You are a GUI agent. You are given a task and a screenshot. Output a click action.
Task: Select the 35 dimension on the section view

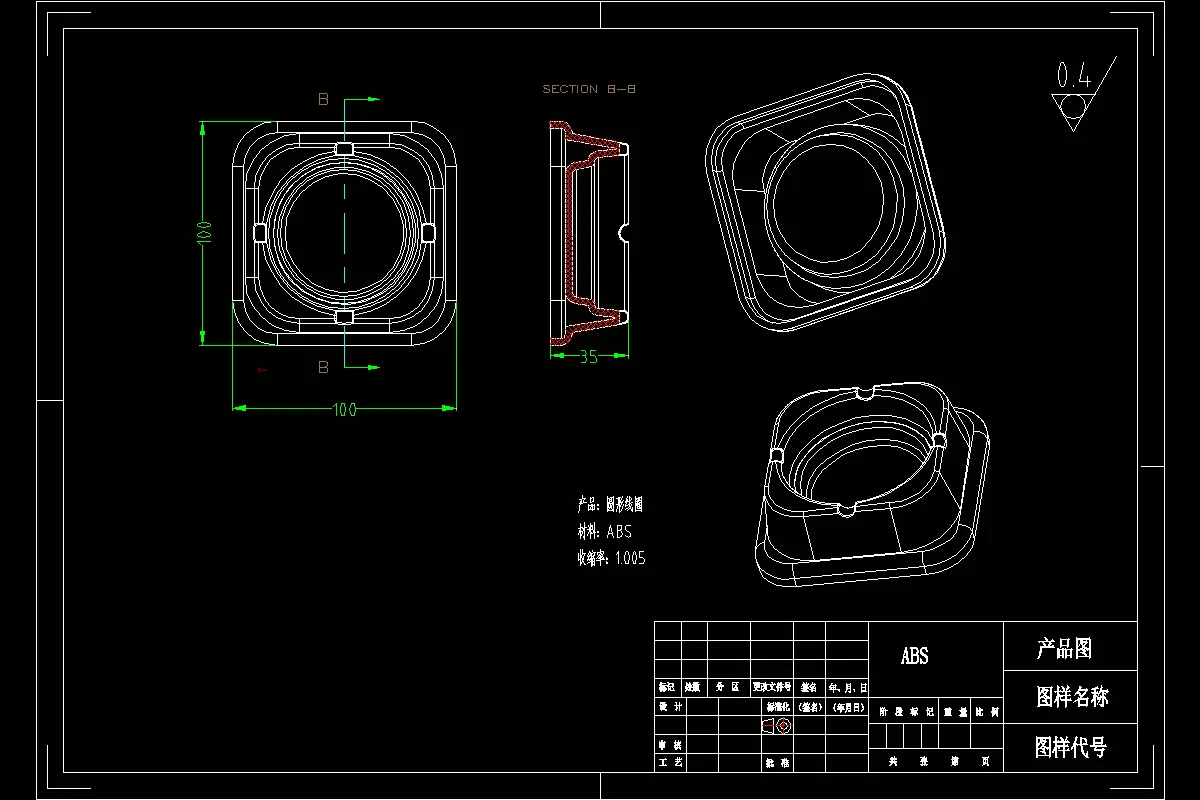click(588, 357)
